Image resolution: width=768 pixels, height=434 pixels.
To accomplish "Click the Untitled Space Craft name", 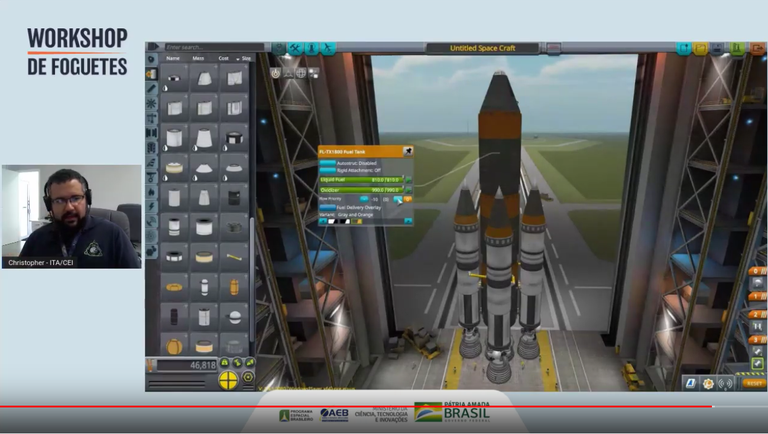I will tap(483, 48).
